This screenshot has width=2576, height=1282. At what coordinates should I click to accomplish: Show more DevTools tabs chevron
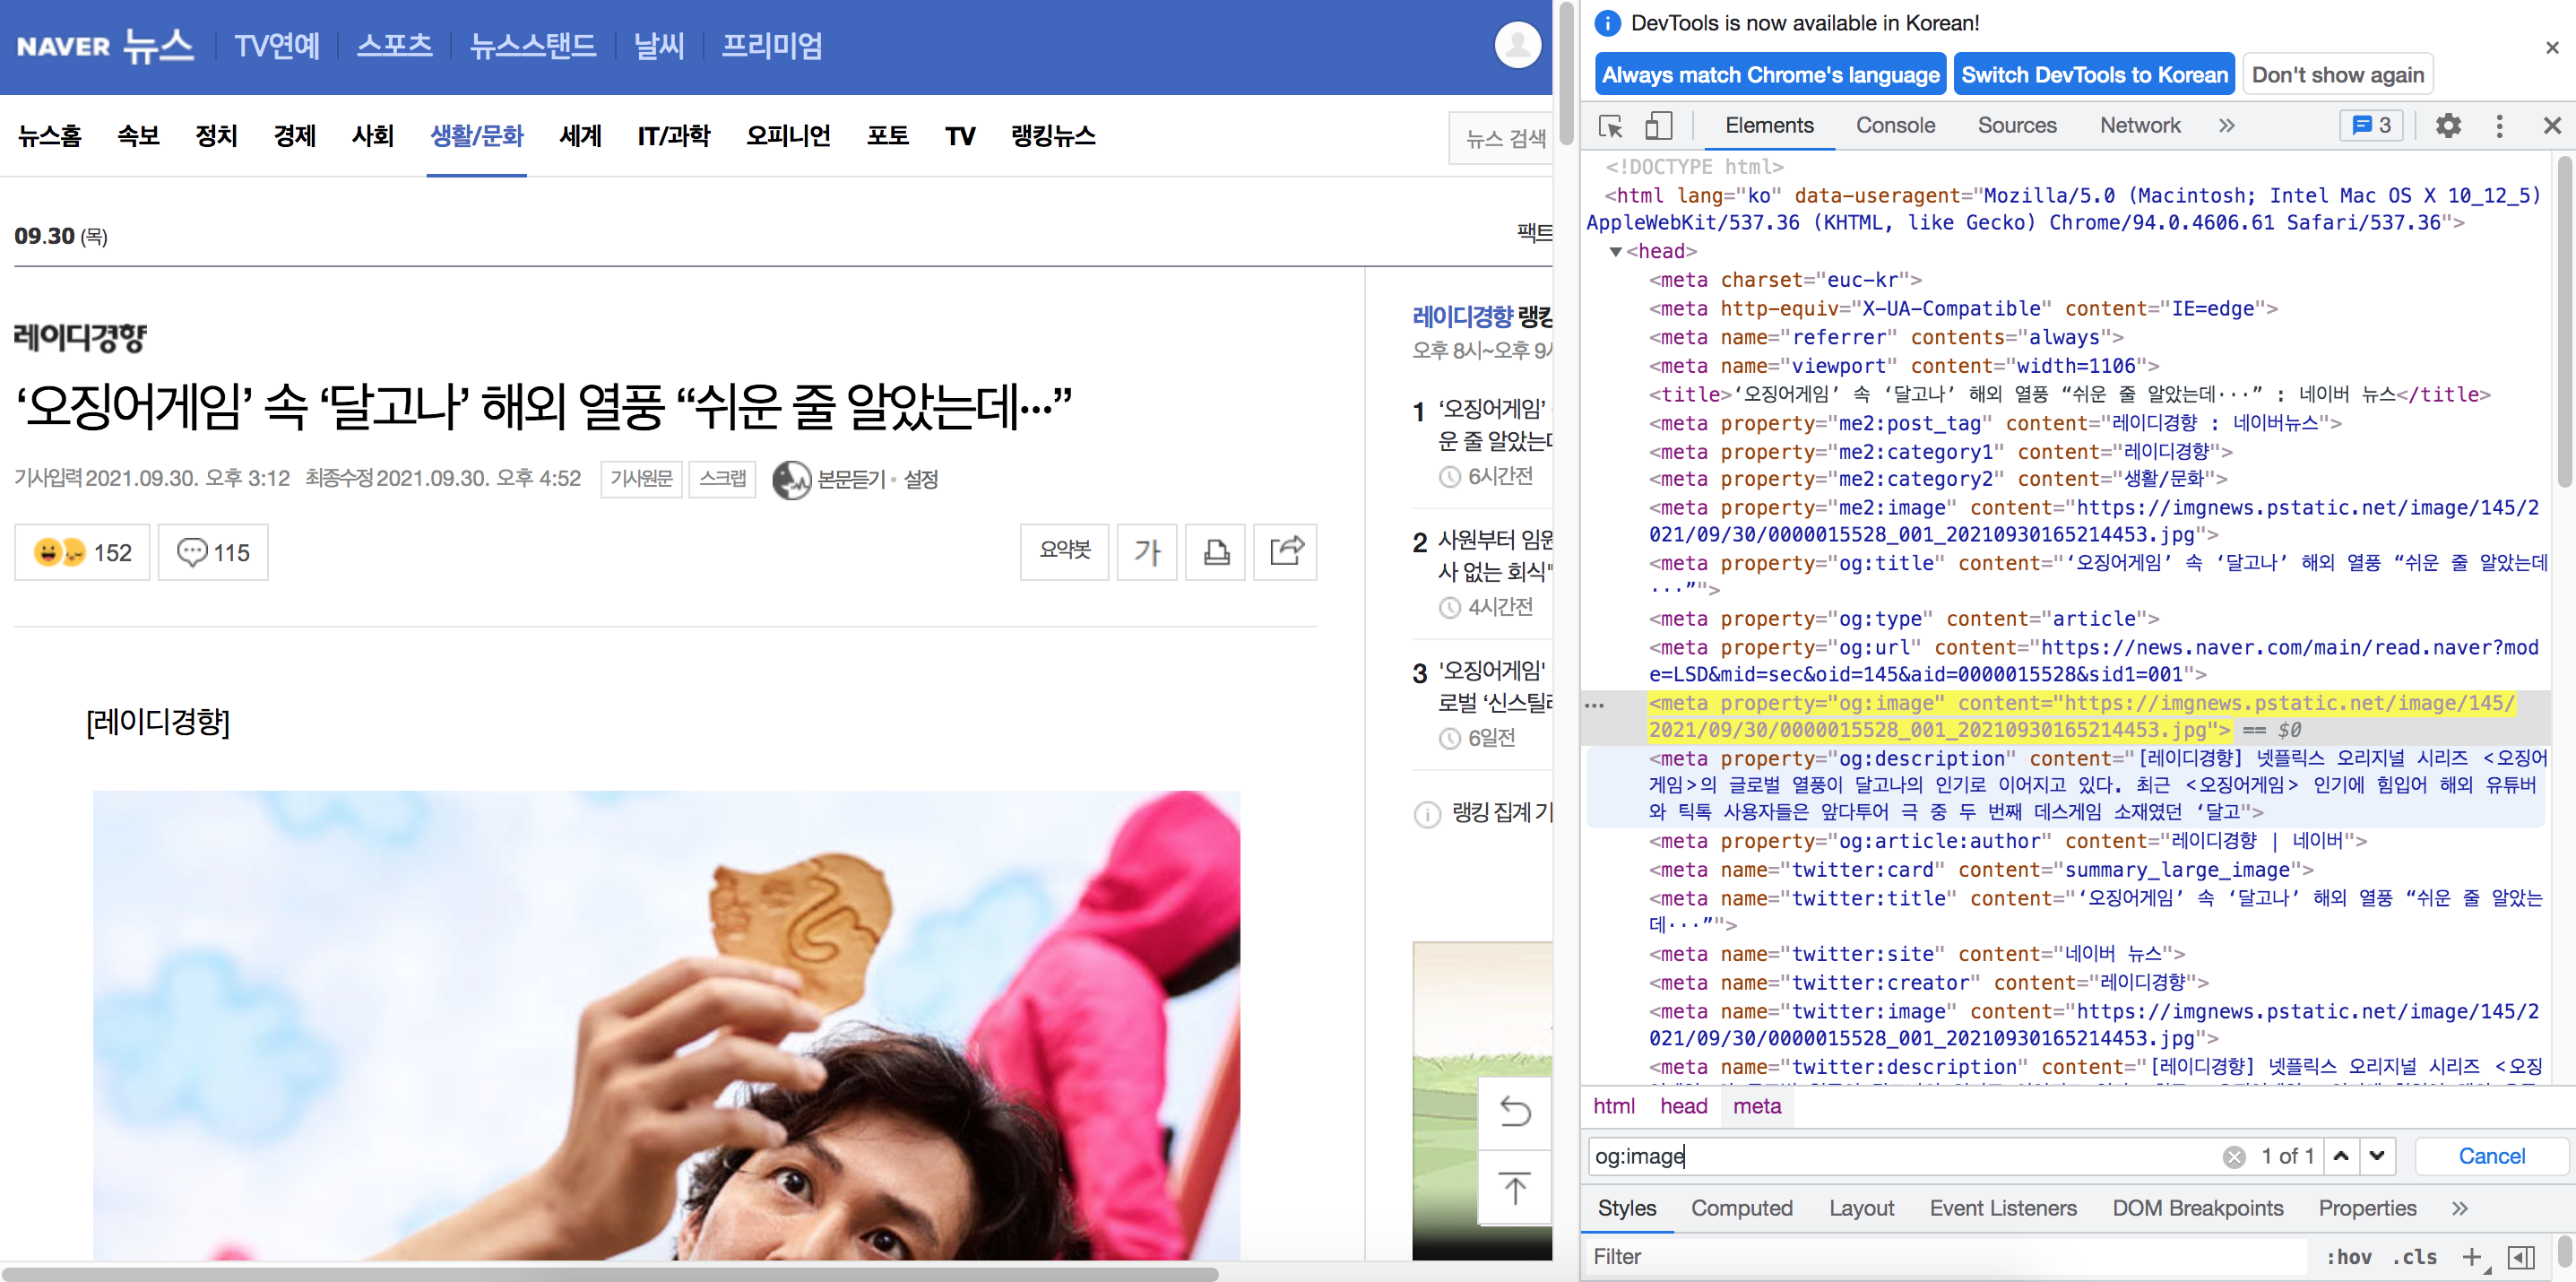(x=2226, y=126)
